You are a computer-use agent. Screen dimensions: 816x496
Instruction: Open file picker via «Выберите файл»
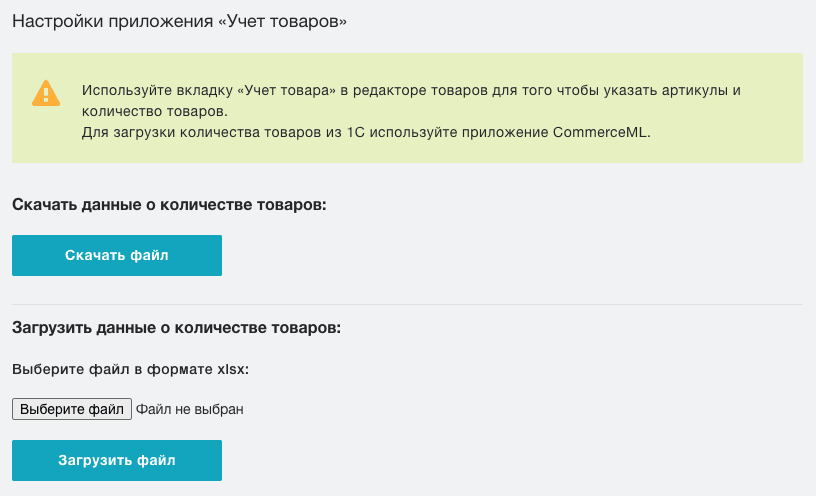72,409
